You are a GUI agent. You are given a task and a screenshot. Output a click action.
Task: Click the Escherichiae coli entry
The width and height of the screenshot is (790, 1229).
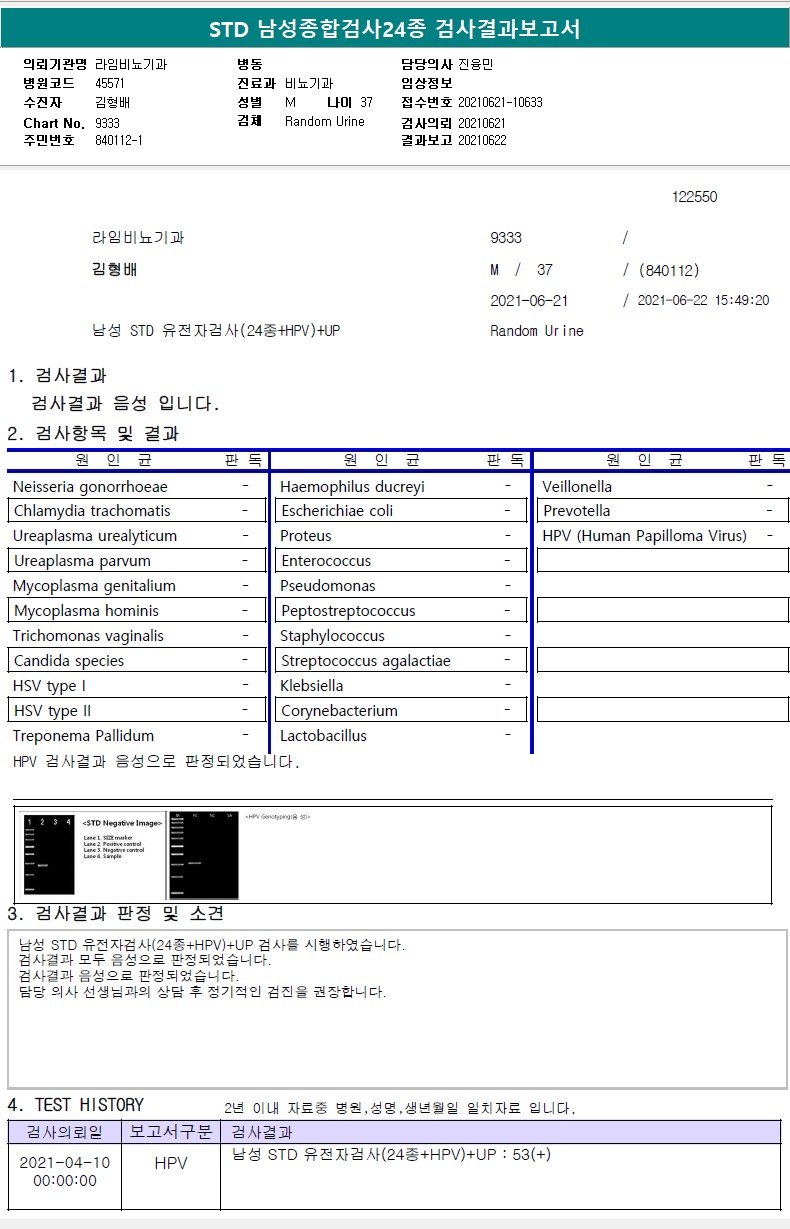(x=401, y=511)
